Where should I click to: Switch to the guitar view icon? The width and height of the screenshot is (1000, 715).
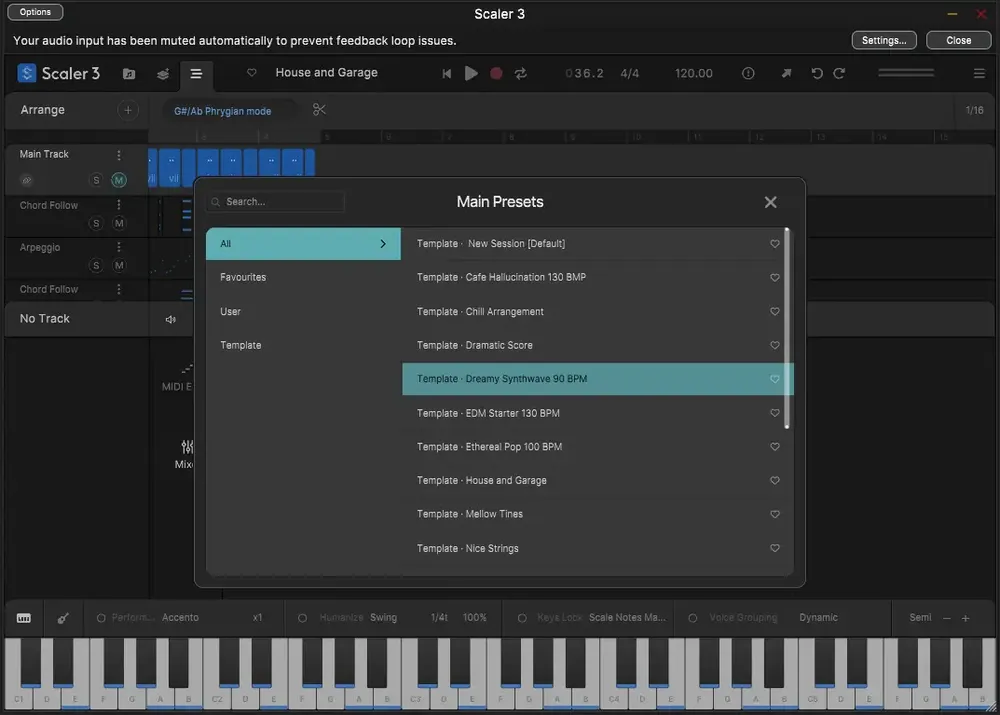point(63,618)
